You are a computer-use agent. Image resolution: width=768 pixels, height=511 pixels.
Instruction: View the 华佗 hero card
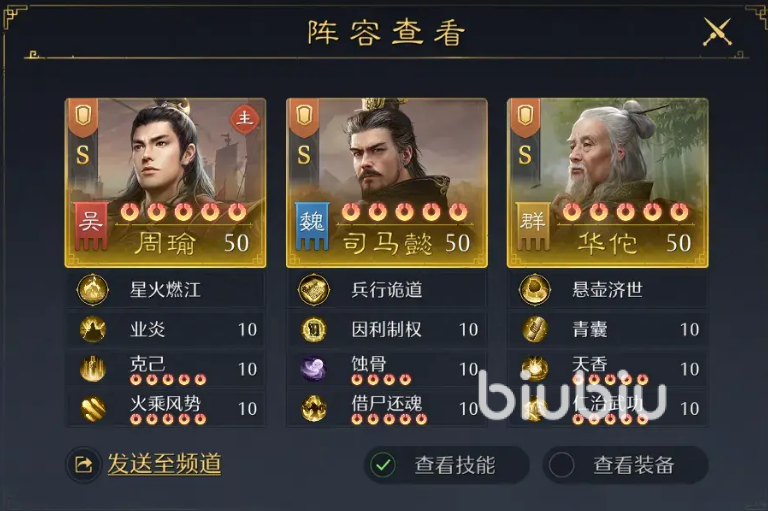[x=608, y=183]
